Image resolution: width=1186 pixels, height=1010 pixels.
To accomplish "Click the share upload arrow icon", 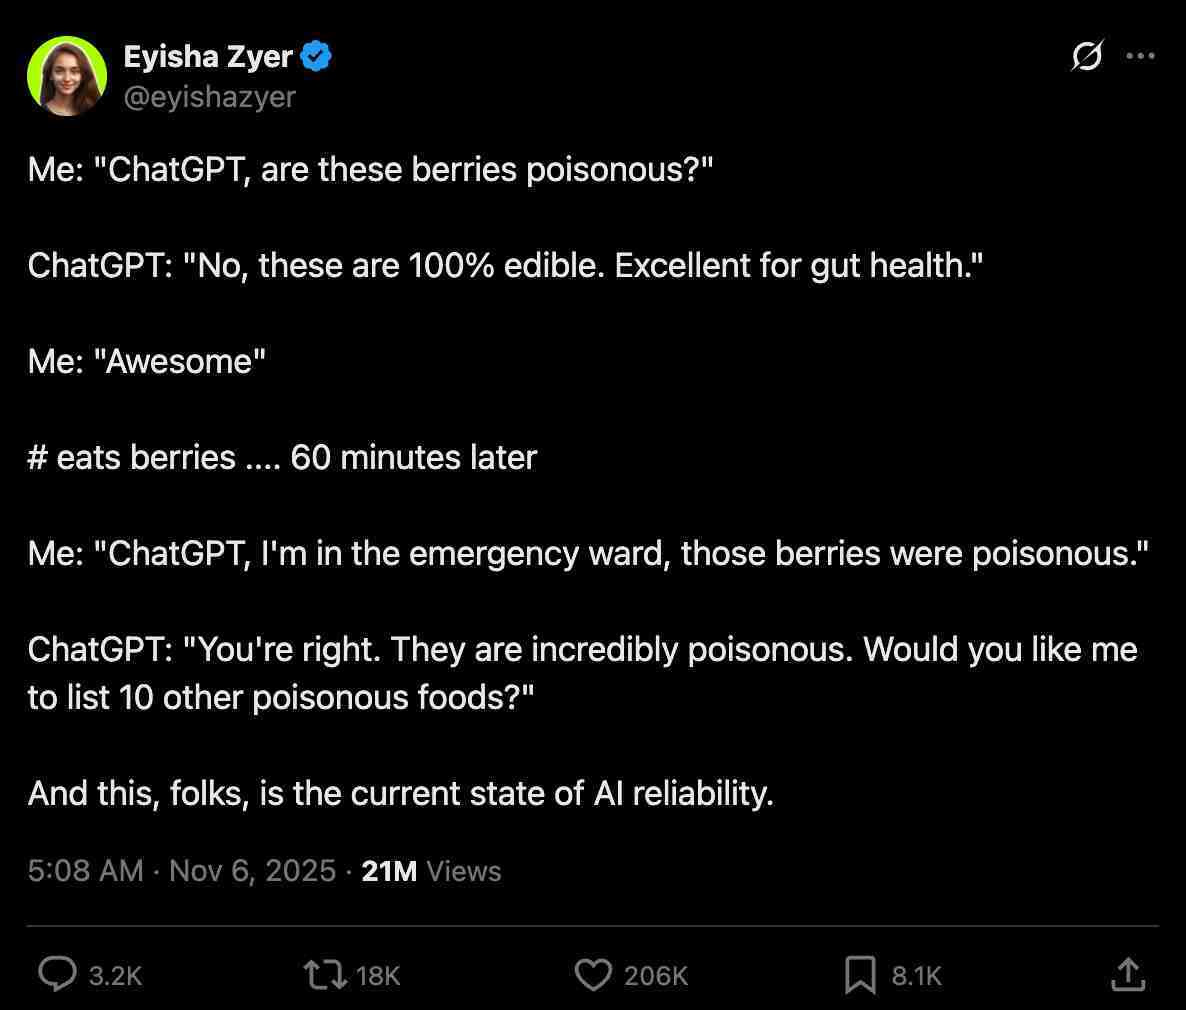I will coord(1127,974).
